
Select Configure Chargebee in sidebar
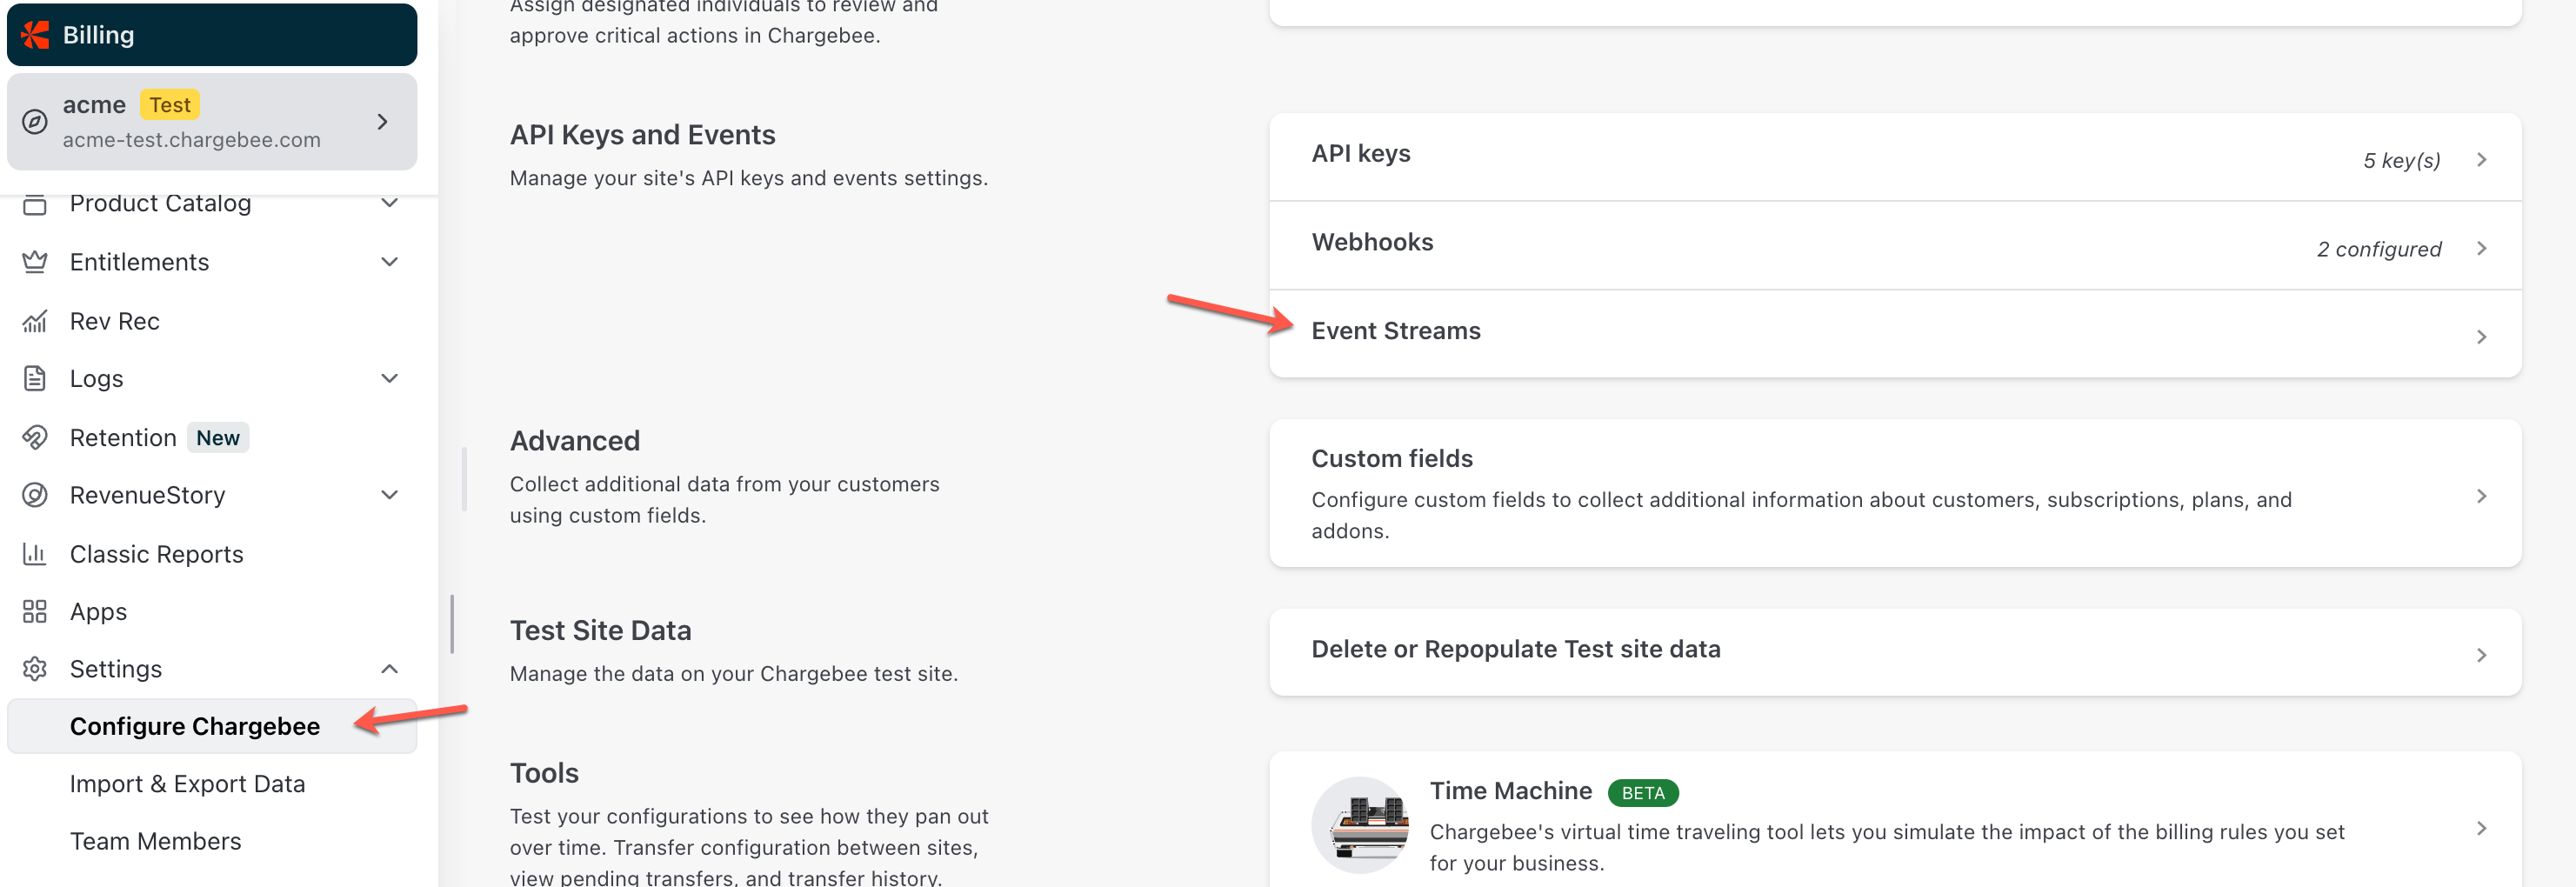click(x=195, y=727)
